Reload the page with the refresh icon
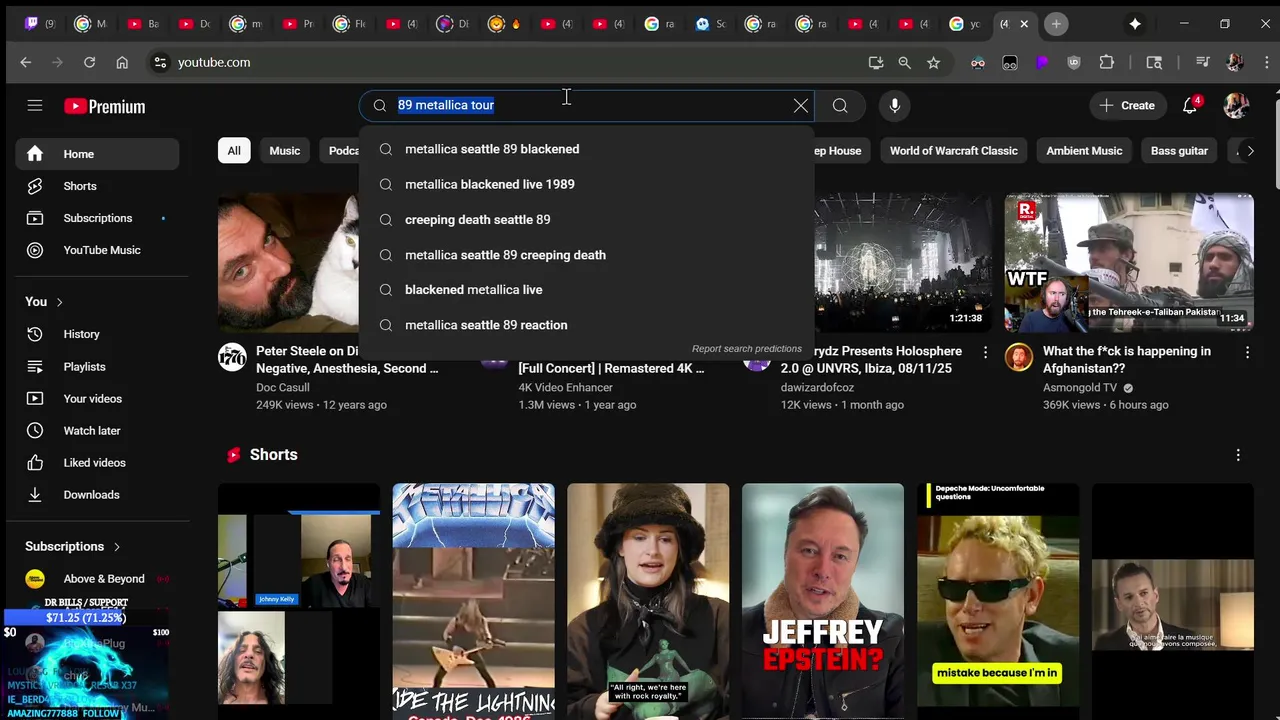The height and width of the screenshot is (720, 1280). [89, 62]
